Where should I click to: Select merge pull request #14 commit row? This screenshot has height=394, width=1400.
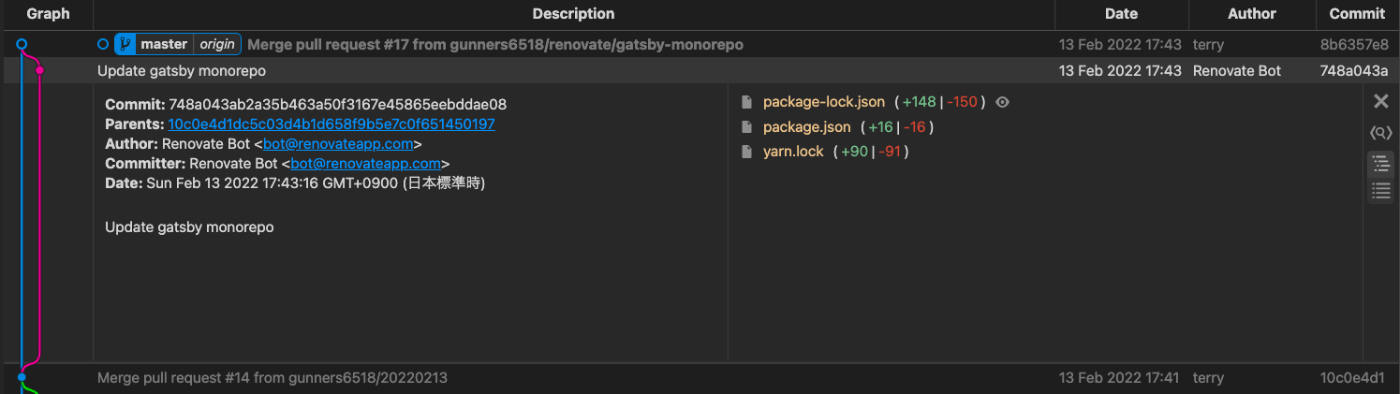point(700,378)
